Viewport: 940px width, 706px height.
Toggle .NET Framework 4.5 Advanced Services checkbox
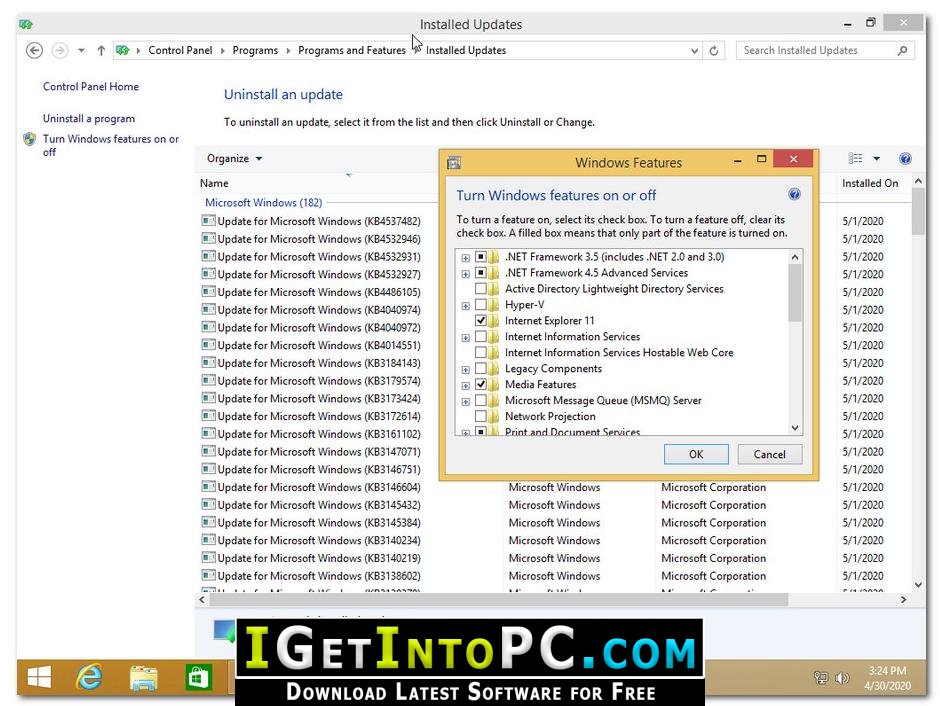(x=481, y=273)
